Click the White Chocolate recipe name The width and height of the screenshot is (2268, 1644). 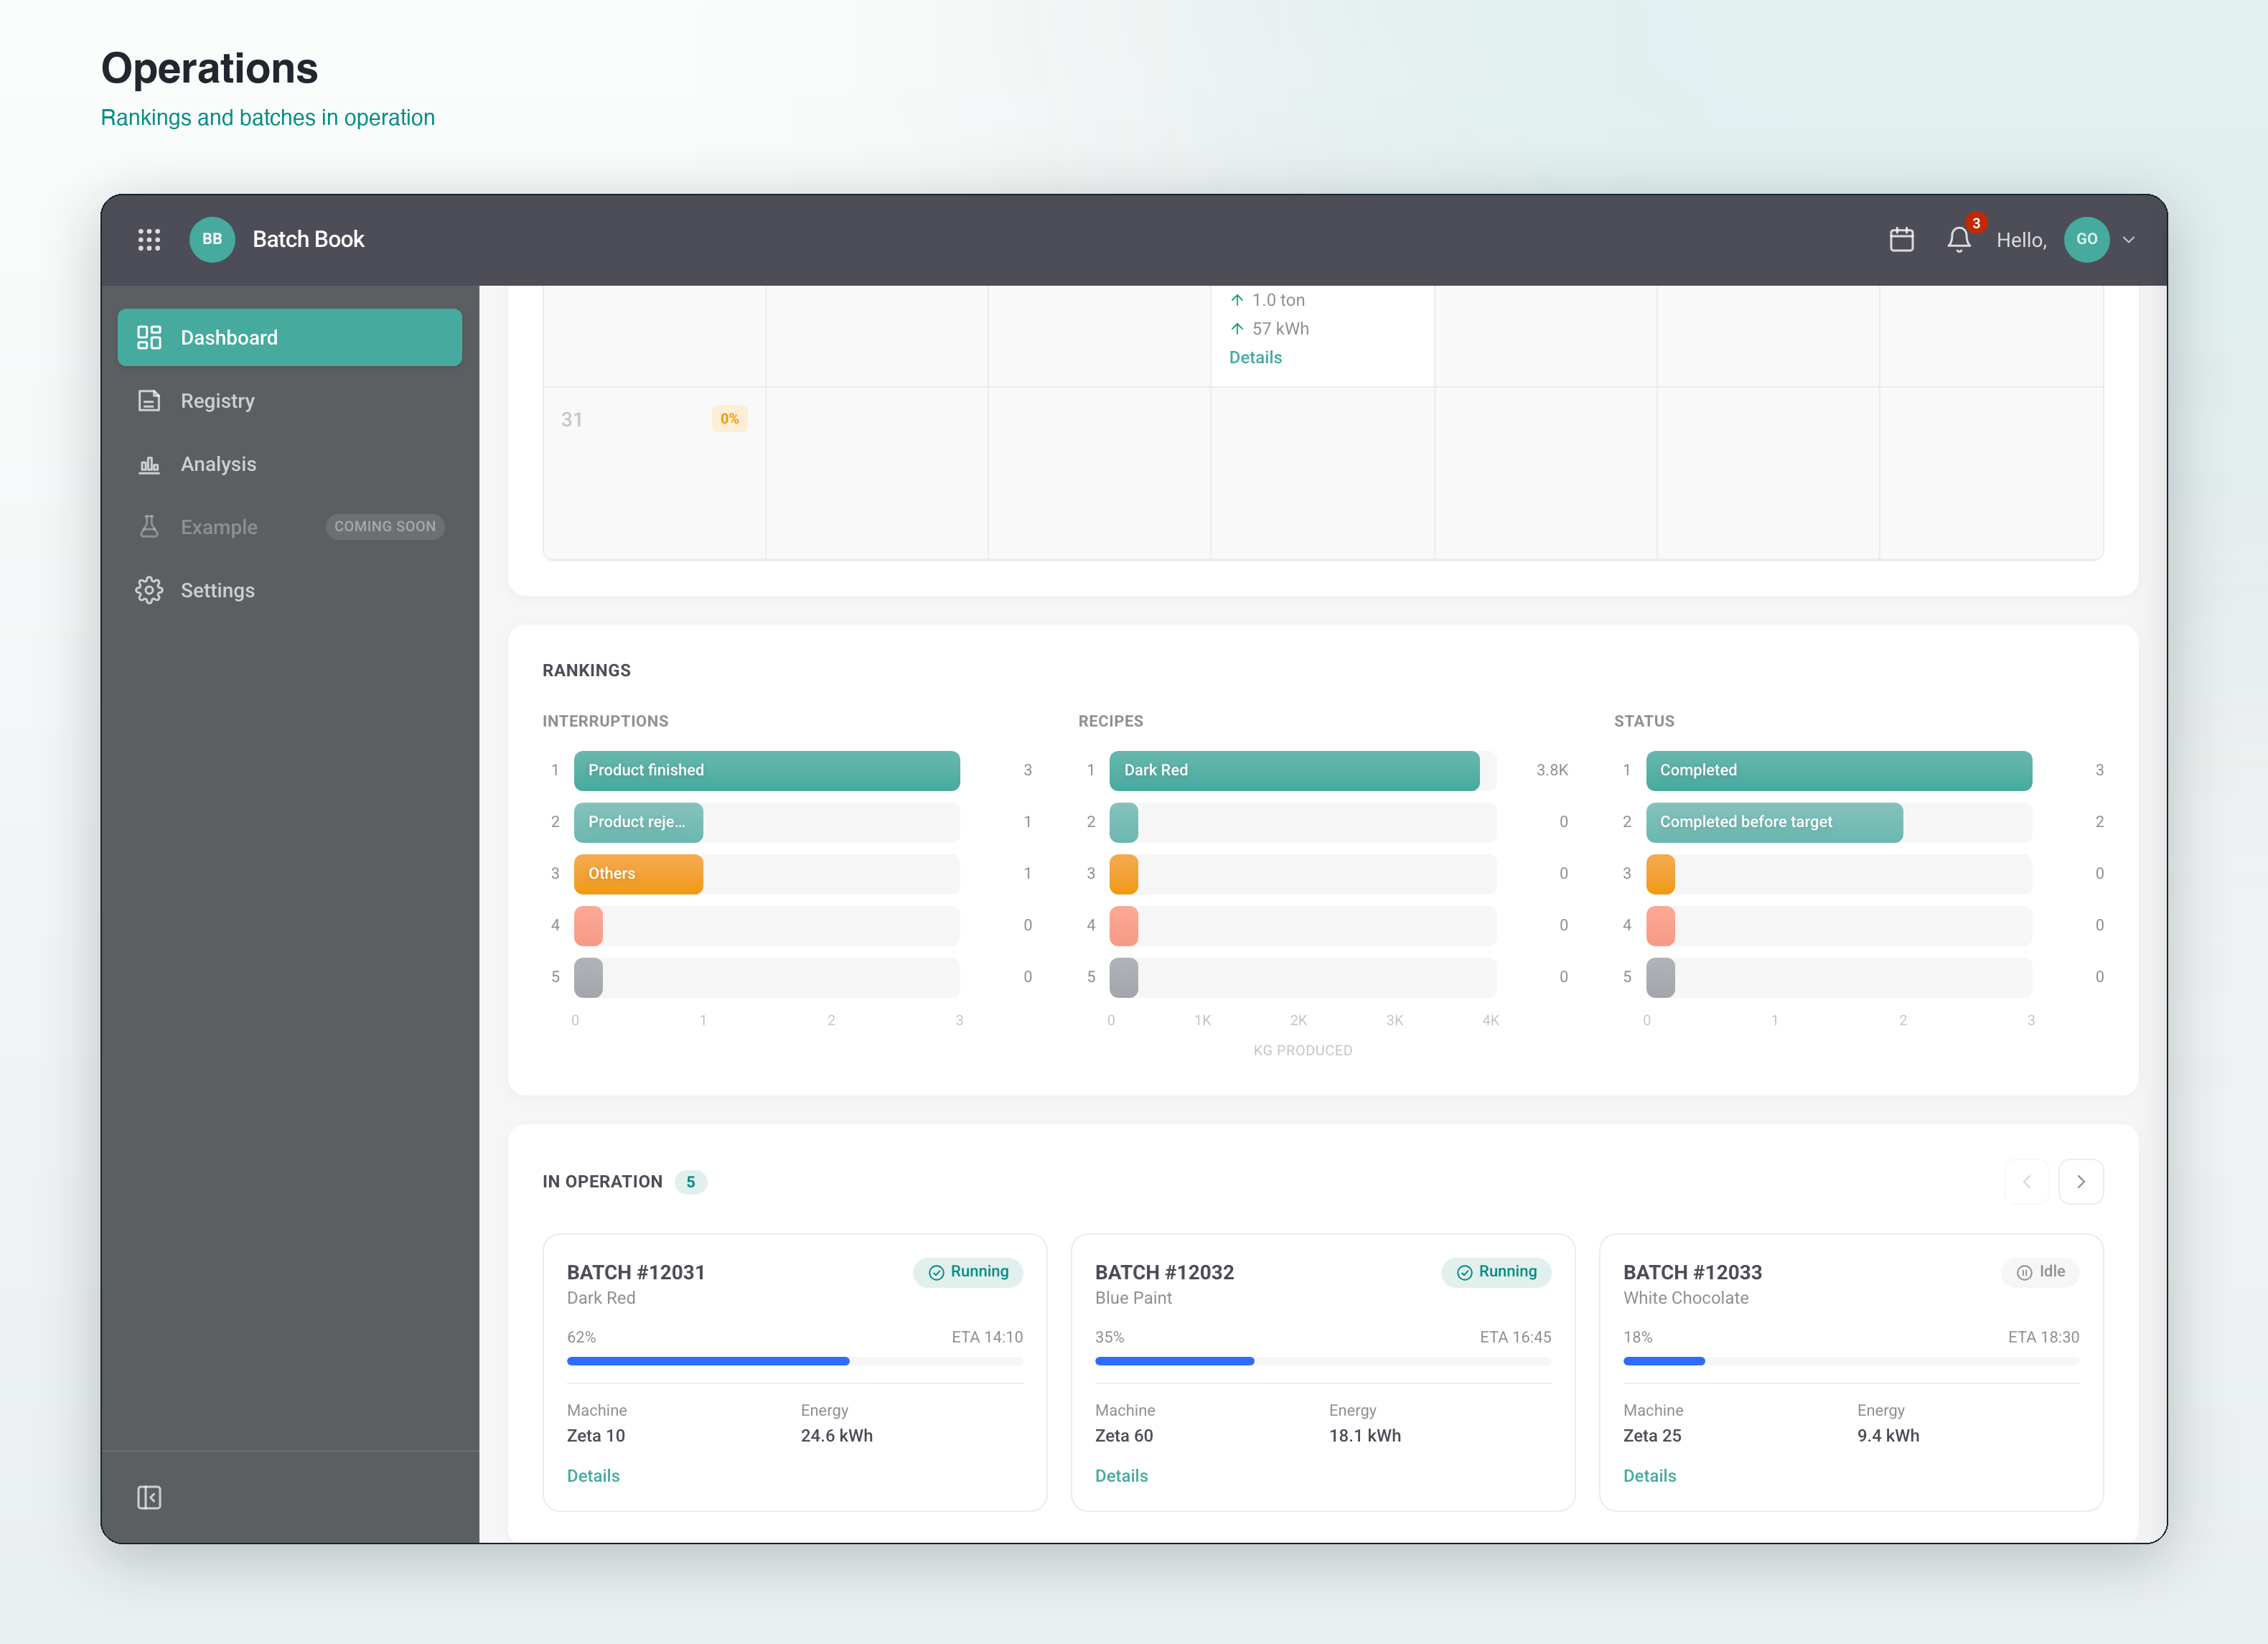pos(1685,1298)
